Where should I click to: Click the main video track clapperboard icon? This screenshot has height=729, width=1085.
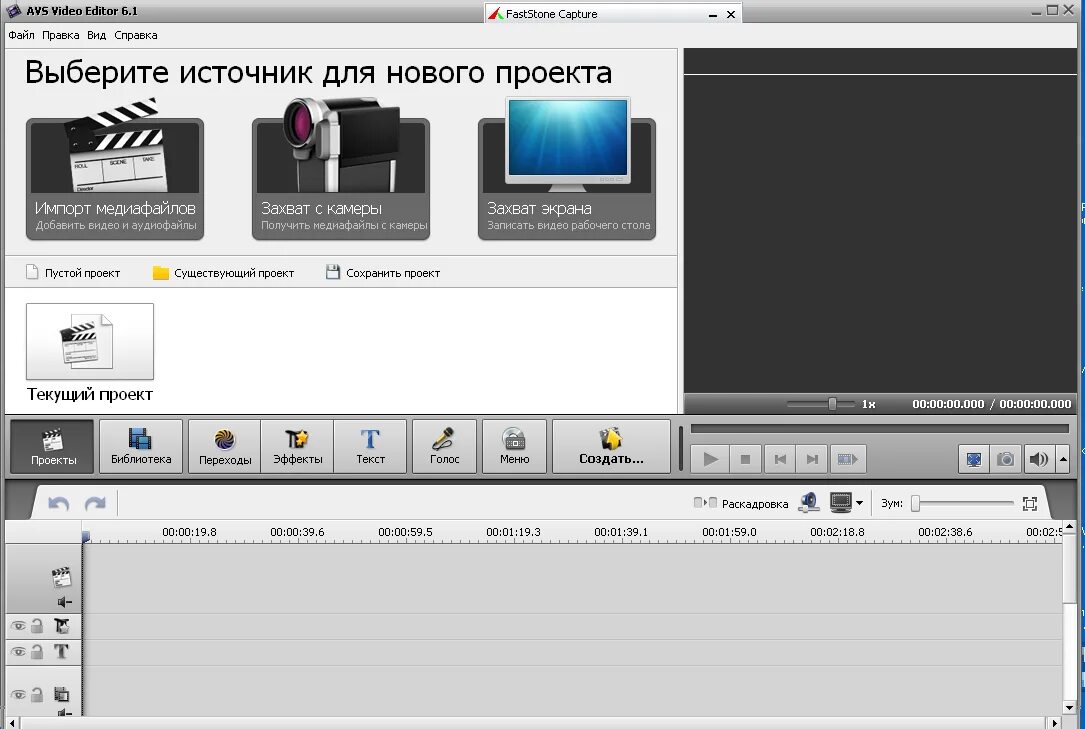[x=61, y=577]
